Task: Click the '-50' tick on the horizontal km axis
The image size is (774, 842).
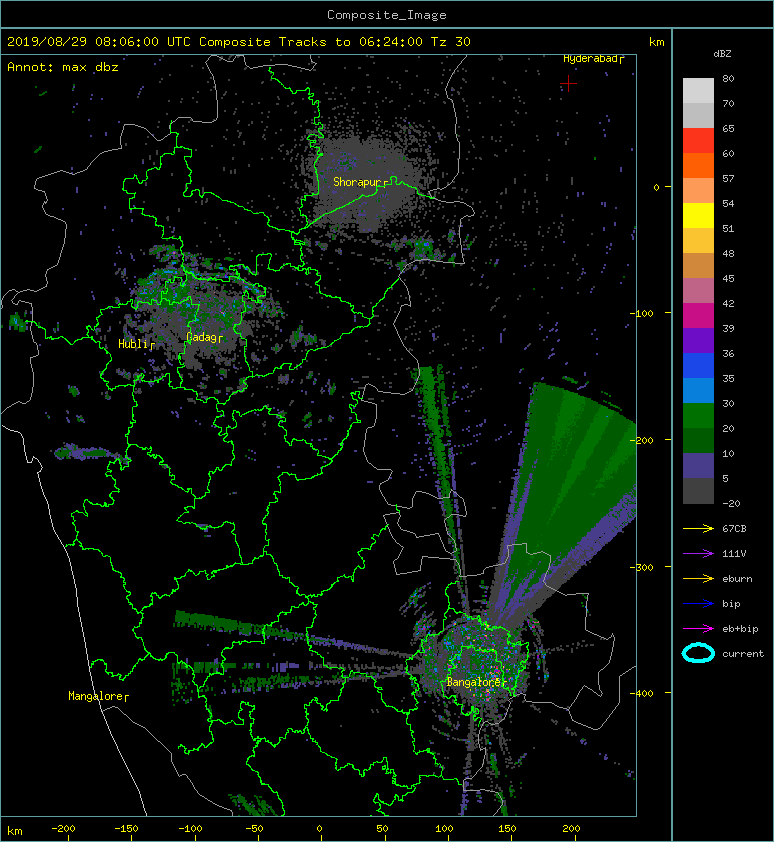Action: 254,829
